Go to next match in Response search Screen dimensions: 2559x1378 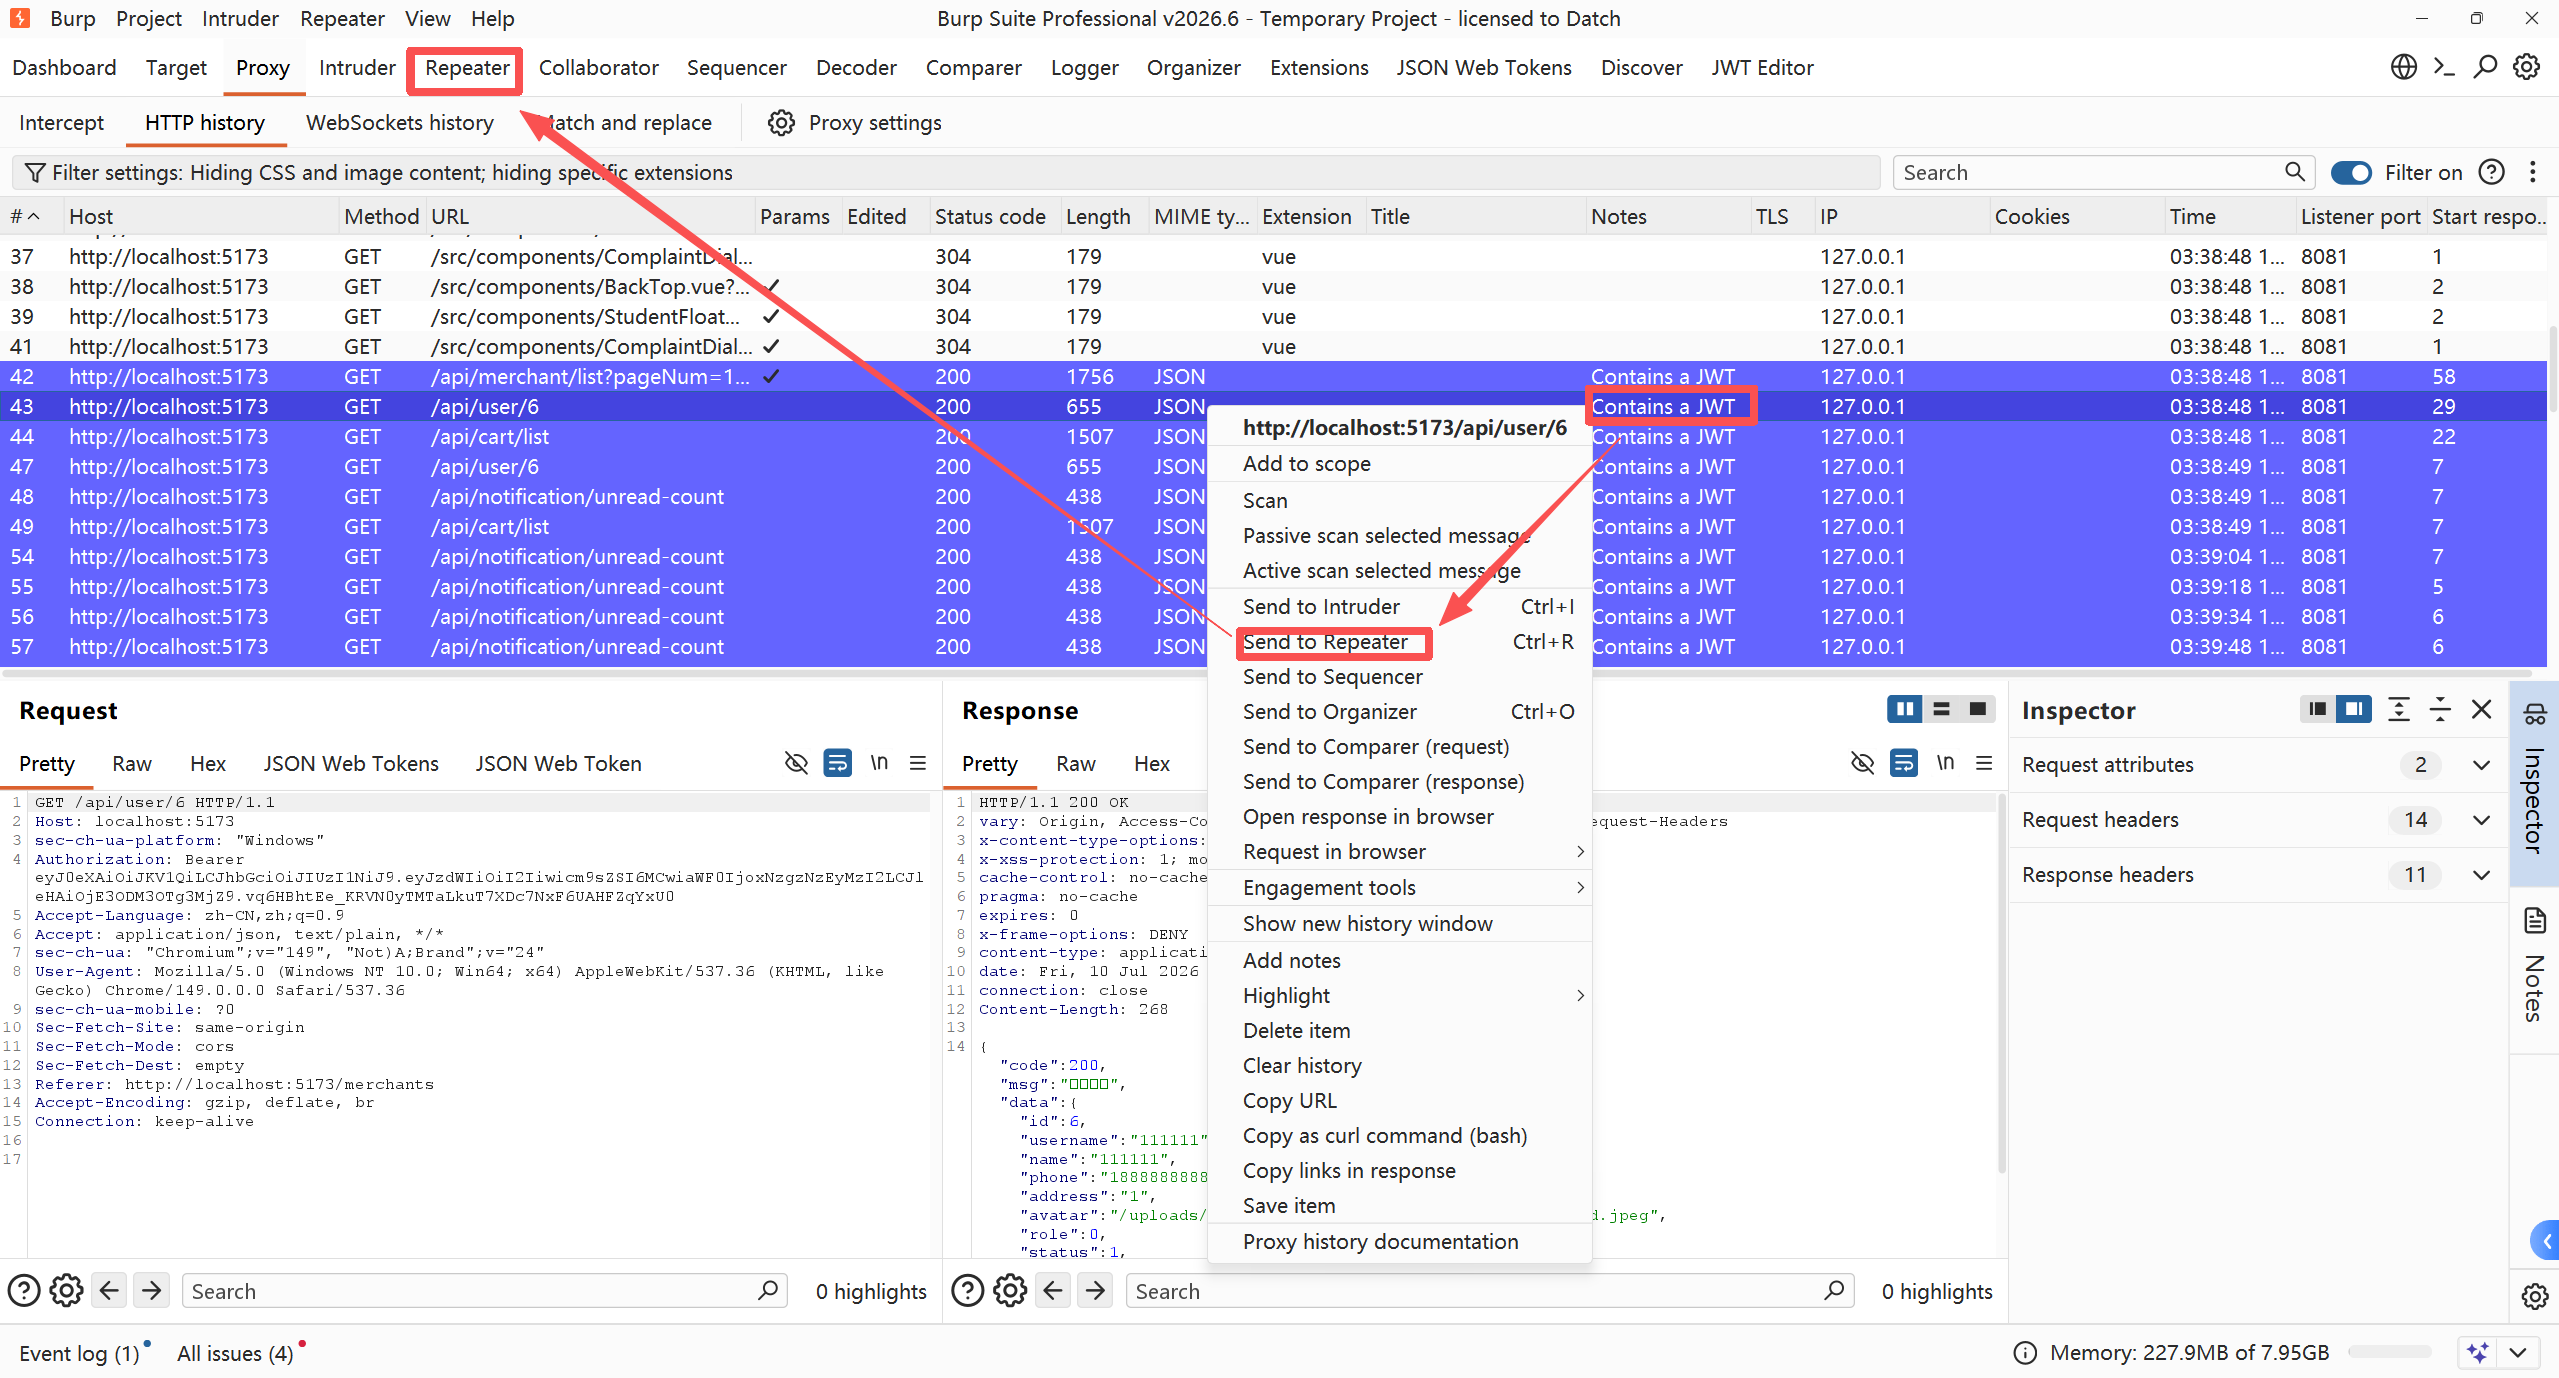coord(1095,1291)
